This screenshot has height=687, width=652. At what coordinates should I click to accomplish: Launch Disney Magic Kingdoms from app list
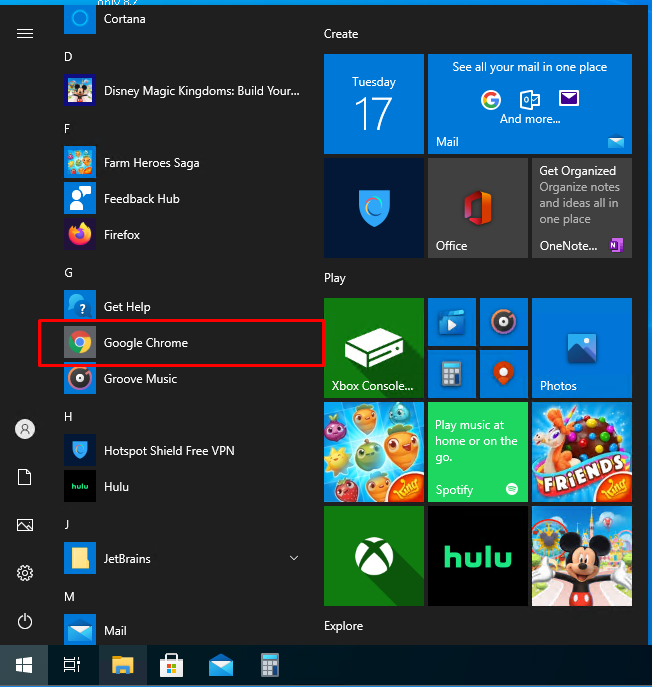click(x=182, y=90)
